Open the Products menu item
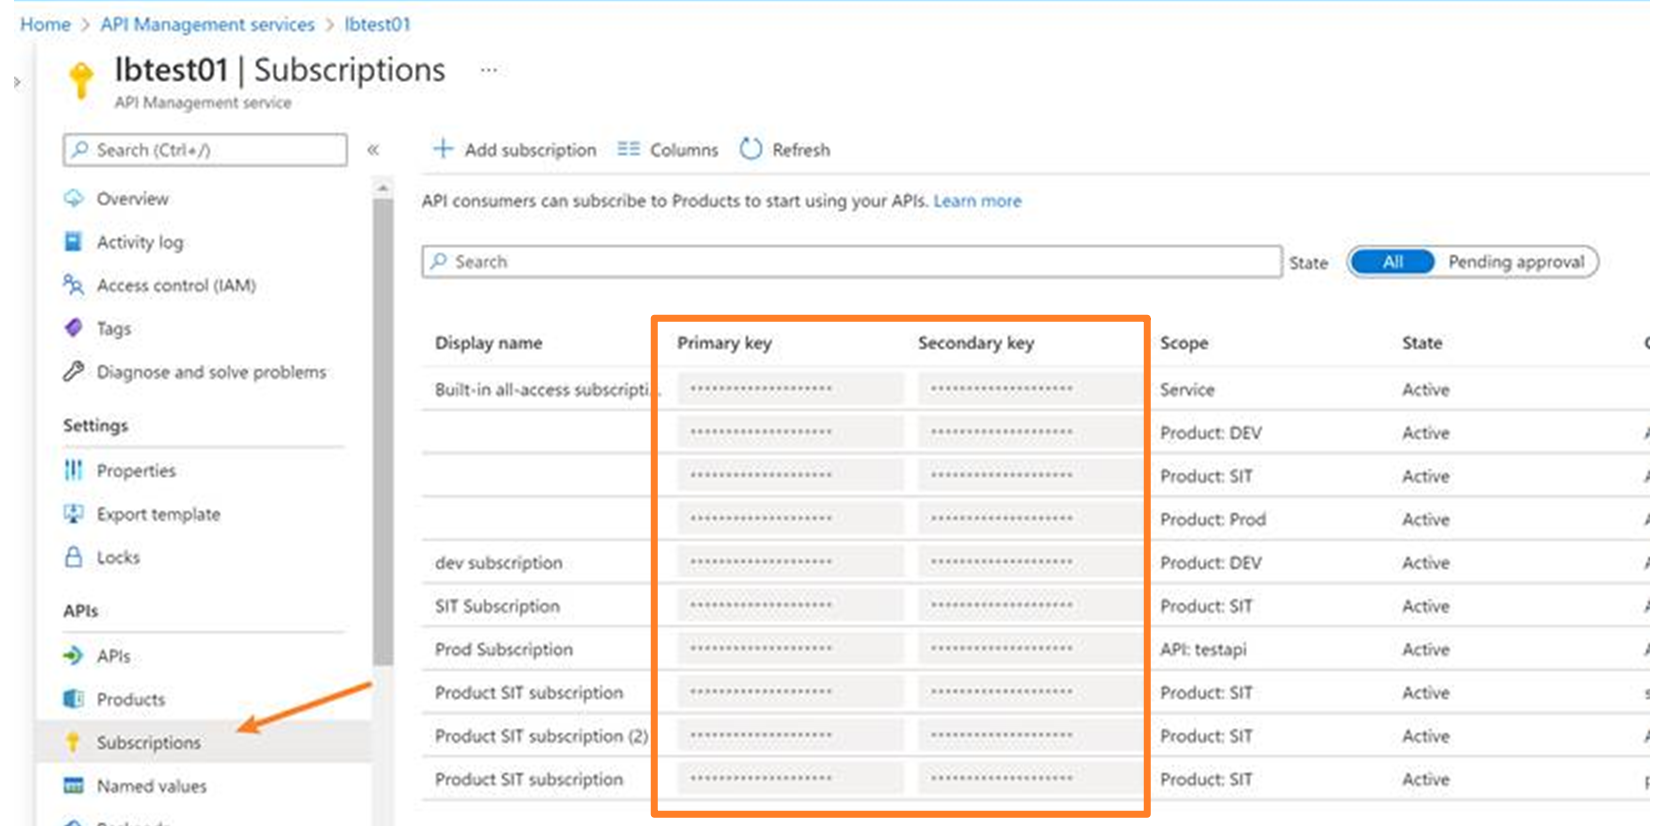 [x=130, y=699]
